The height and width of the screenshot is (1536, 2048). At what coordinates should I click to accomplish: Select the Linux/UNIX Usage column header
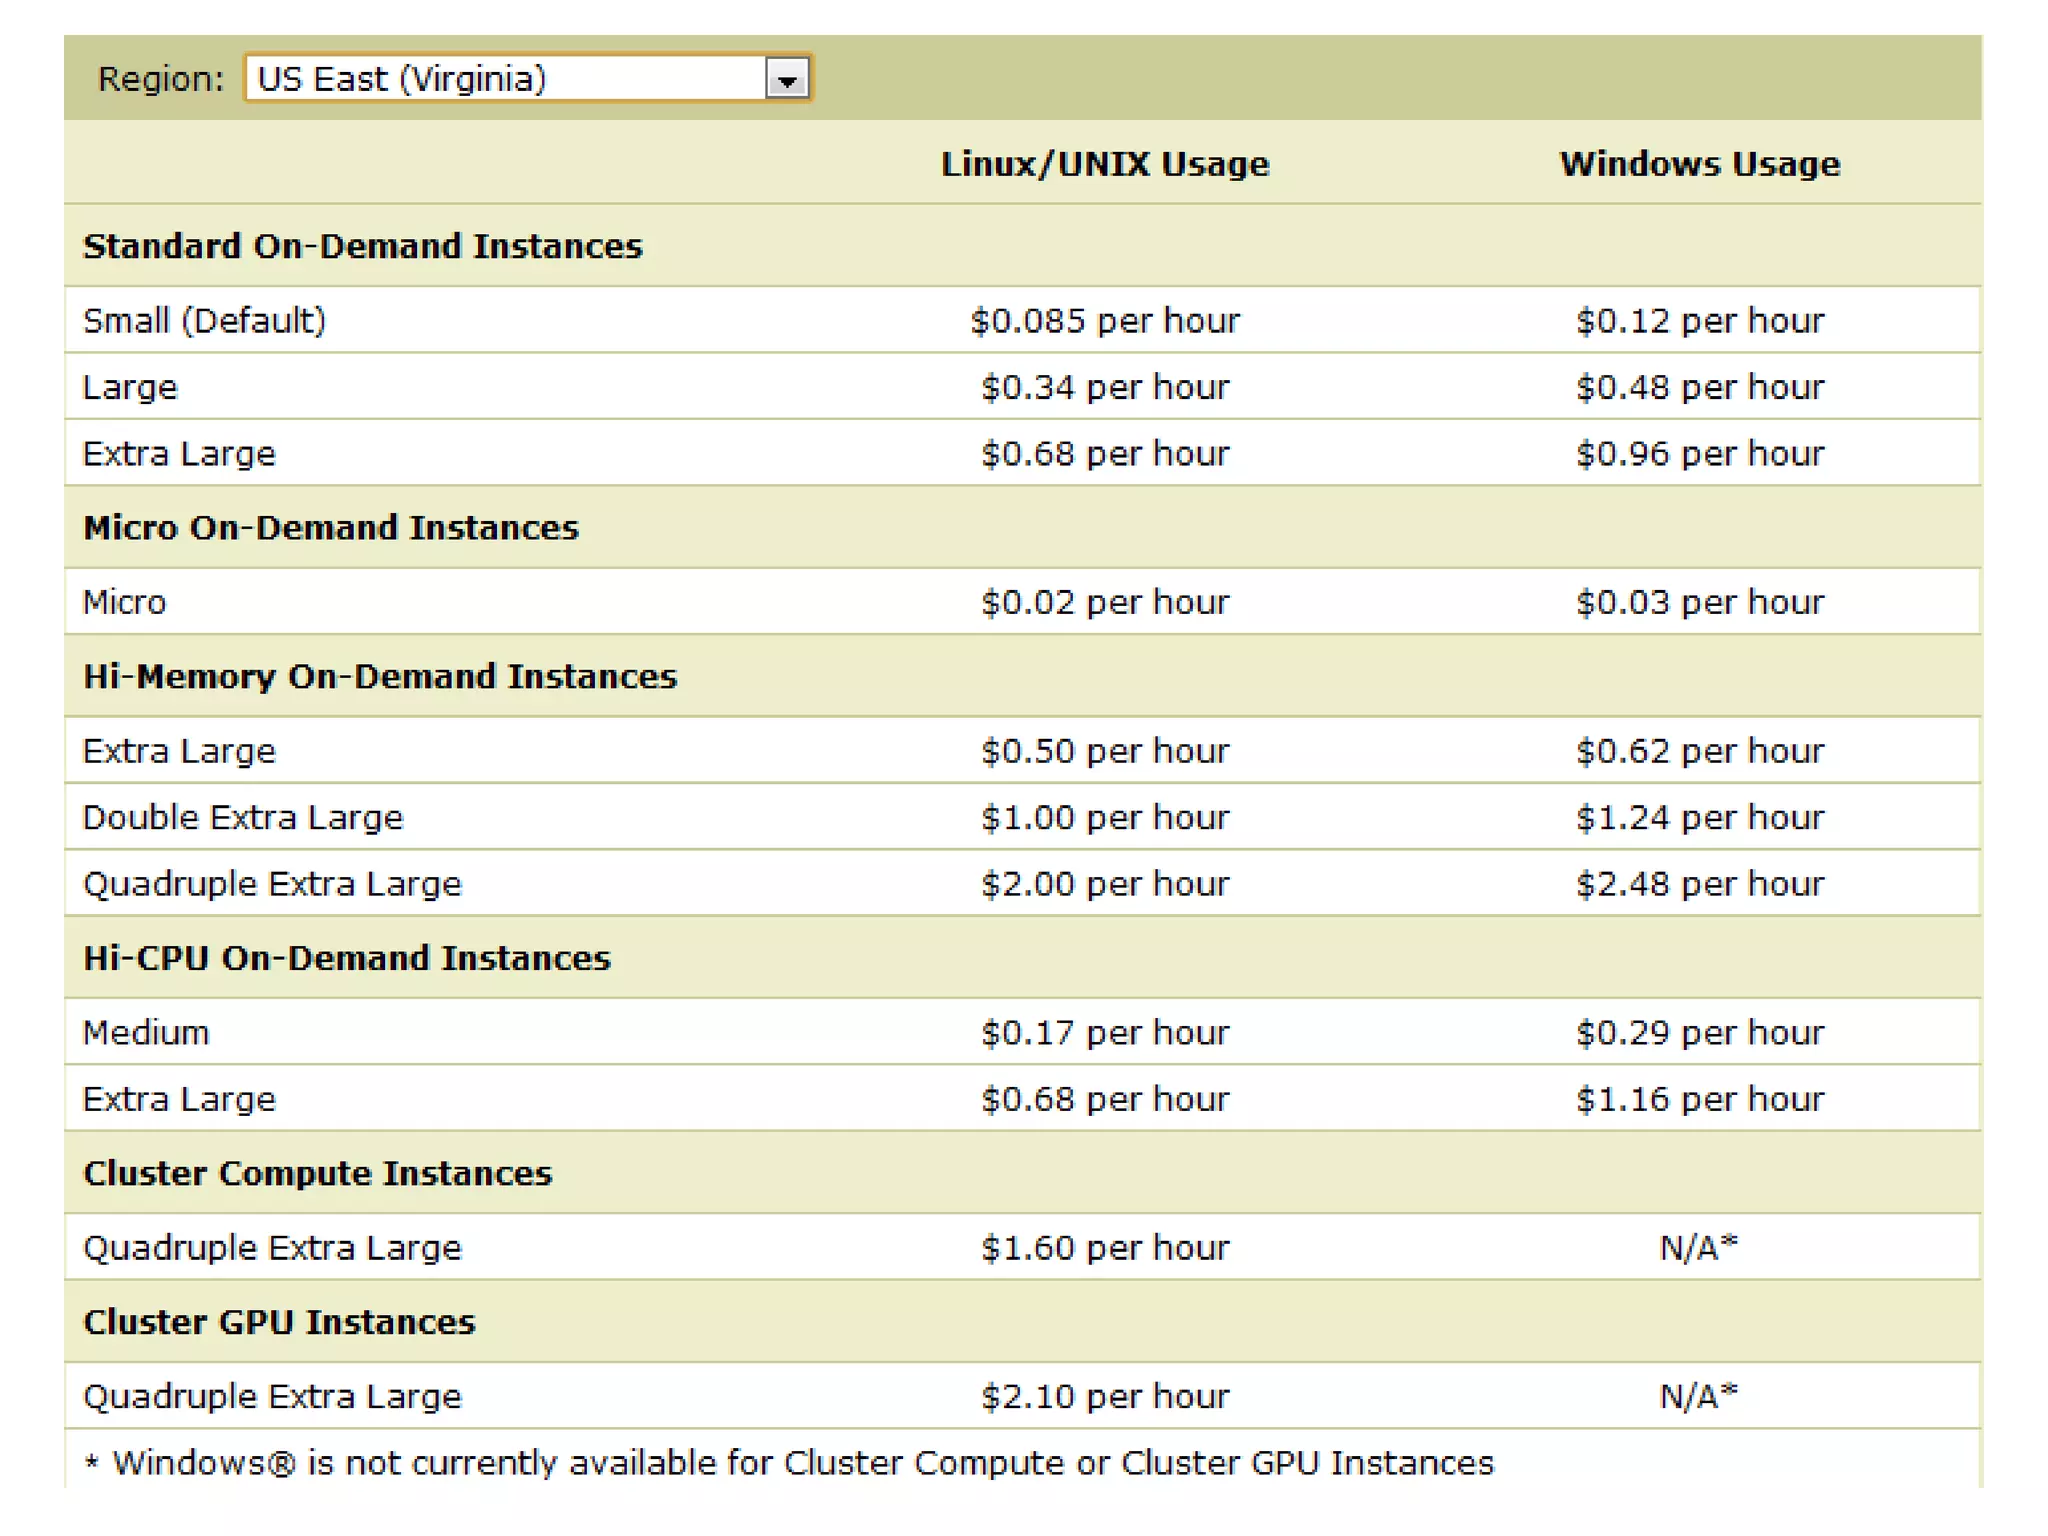(1105, 164)
